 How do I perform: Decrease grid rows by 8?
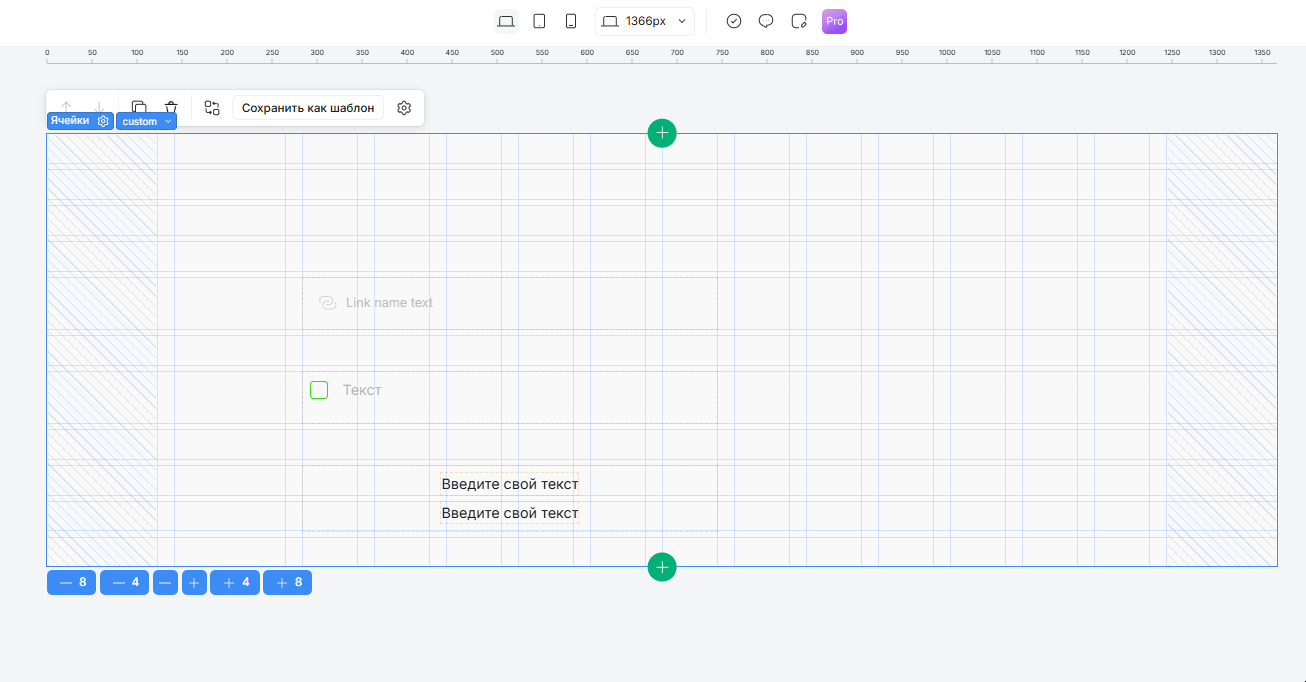pyautogui.click(x=71, y=582)
